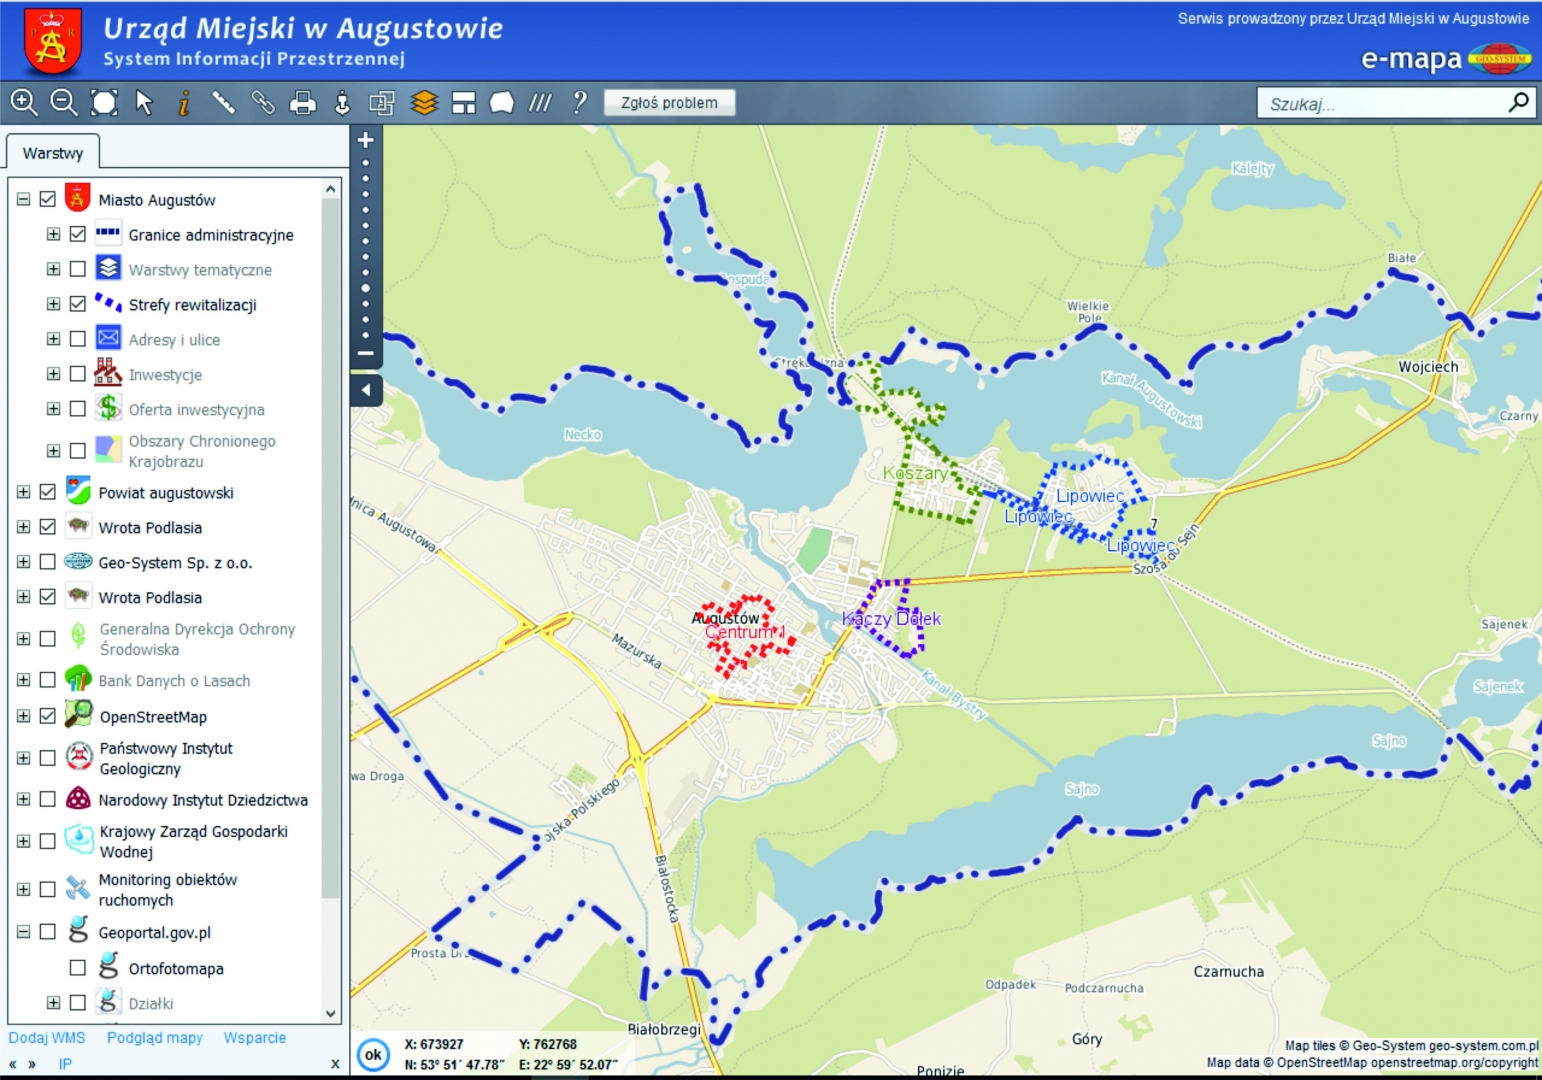The width and height of the screenshot is (1542, 1080).
Task: Click the search magnifier icon
Action: [x=1519, y=102]
